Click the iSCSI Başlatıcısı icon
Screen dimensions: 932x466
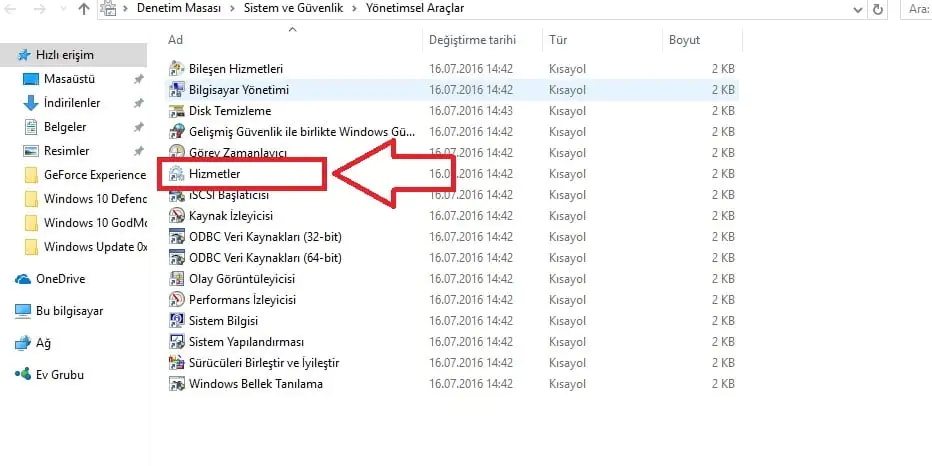[177, 195]
